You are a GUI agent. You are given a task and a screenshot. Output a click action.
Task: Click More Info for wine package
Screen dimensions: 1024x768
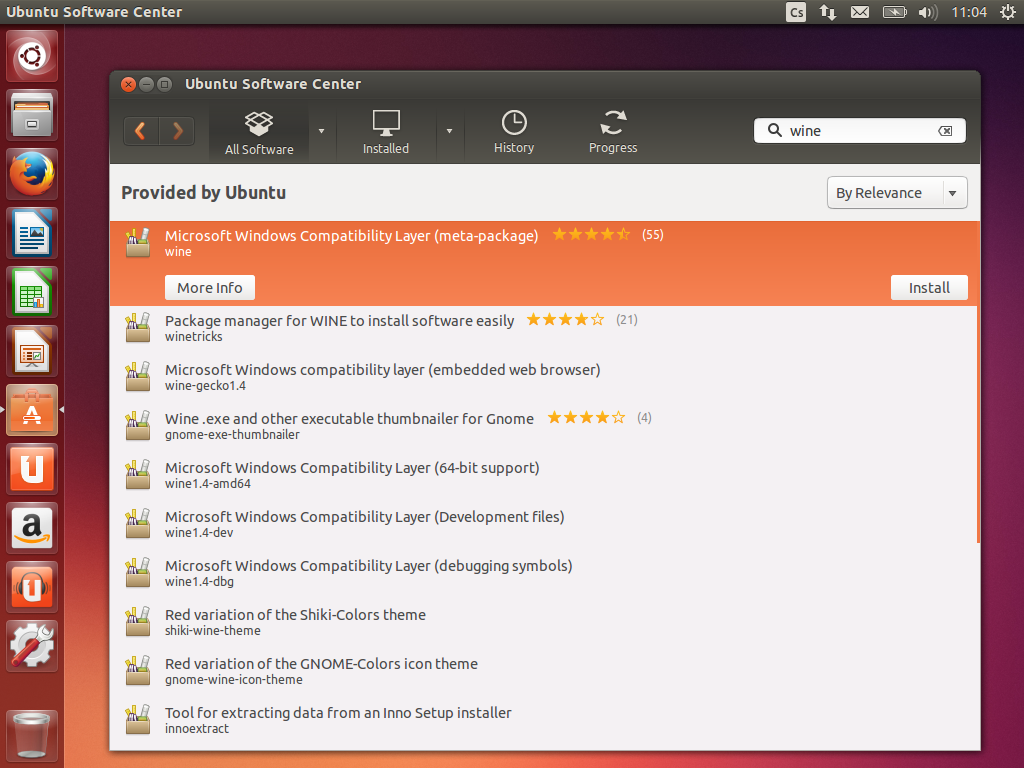point(209,288)
